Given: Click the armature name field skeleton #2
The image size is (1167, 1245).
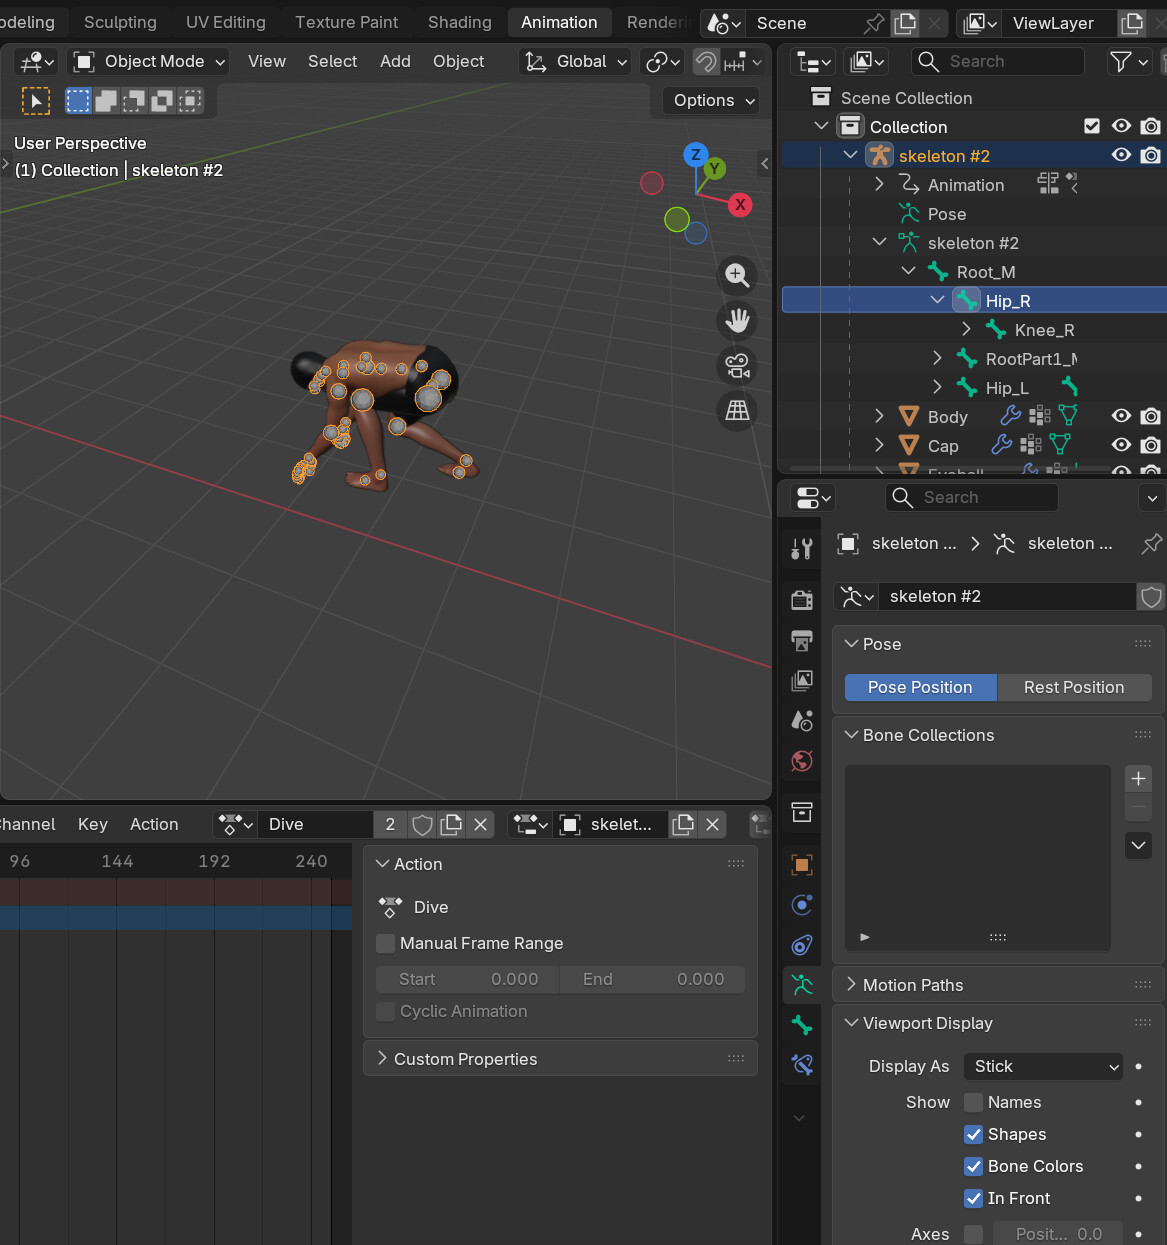Looking at the screenshot, I should point(1008,596).
